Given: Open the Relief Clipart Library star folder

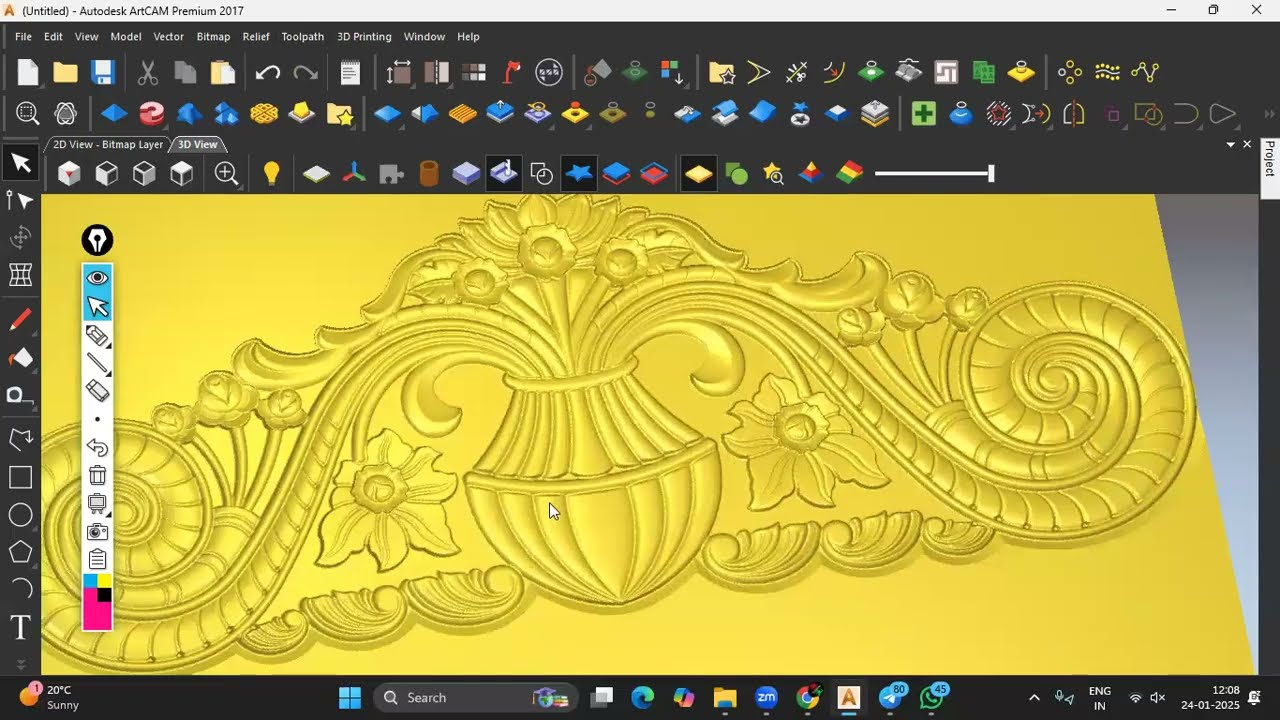Looking at the screenshot, I should click(x=339, y=114).
